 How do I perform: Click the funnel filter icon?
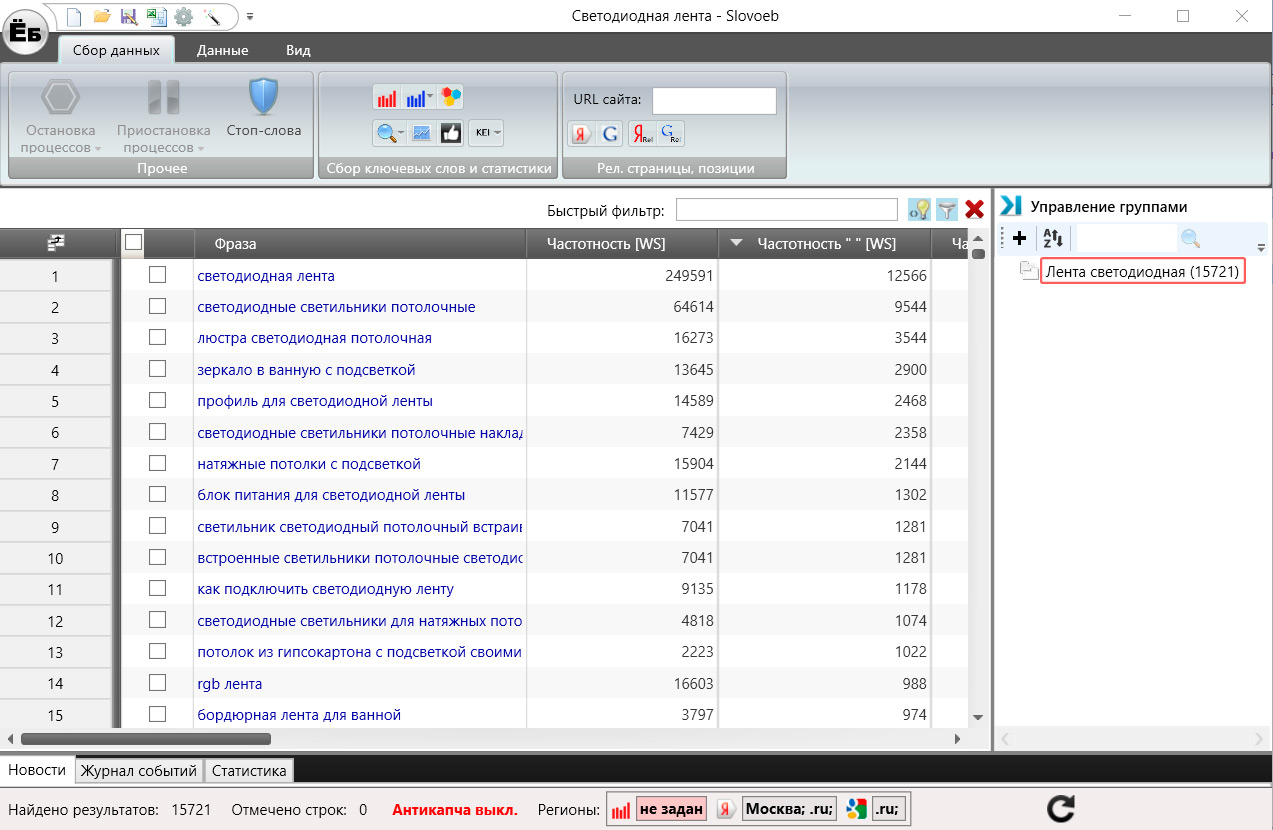click(947, 209)
